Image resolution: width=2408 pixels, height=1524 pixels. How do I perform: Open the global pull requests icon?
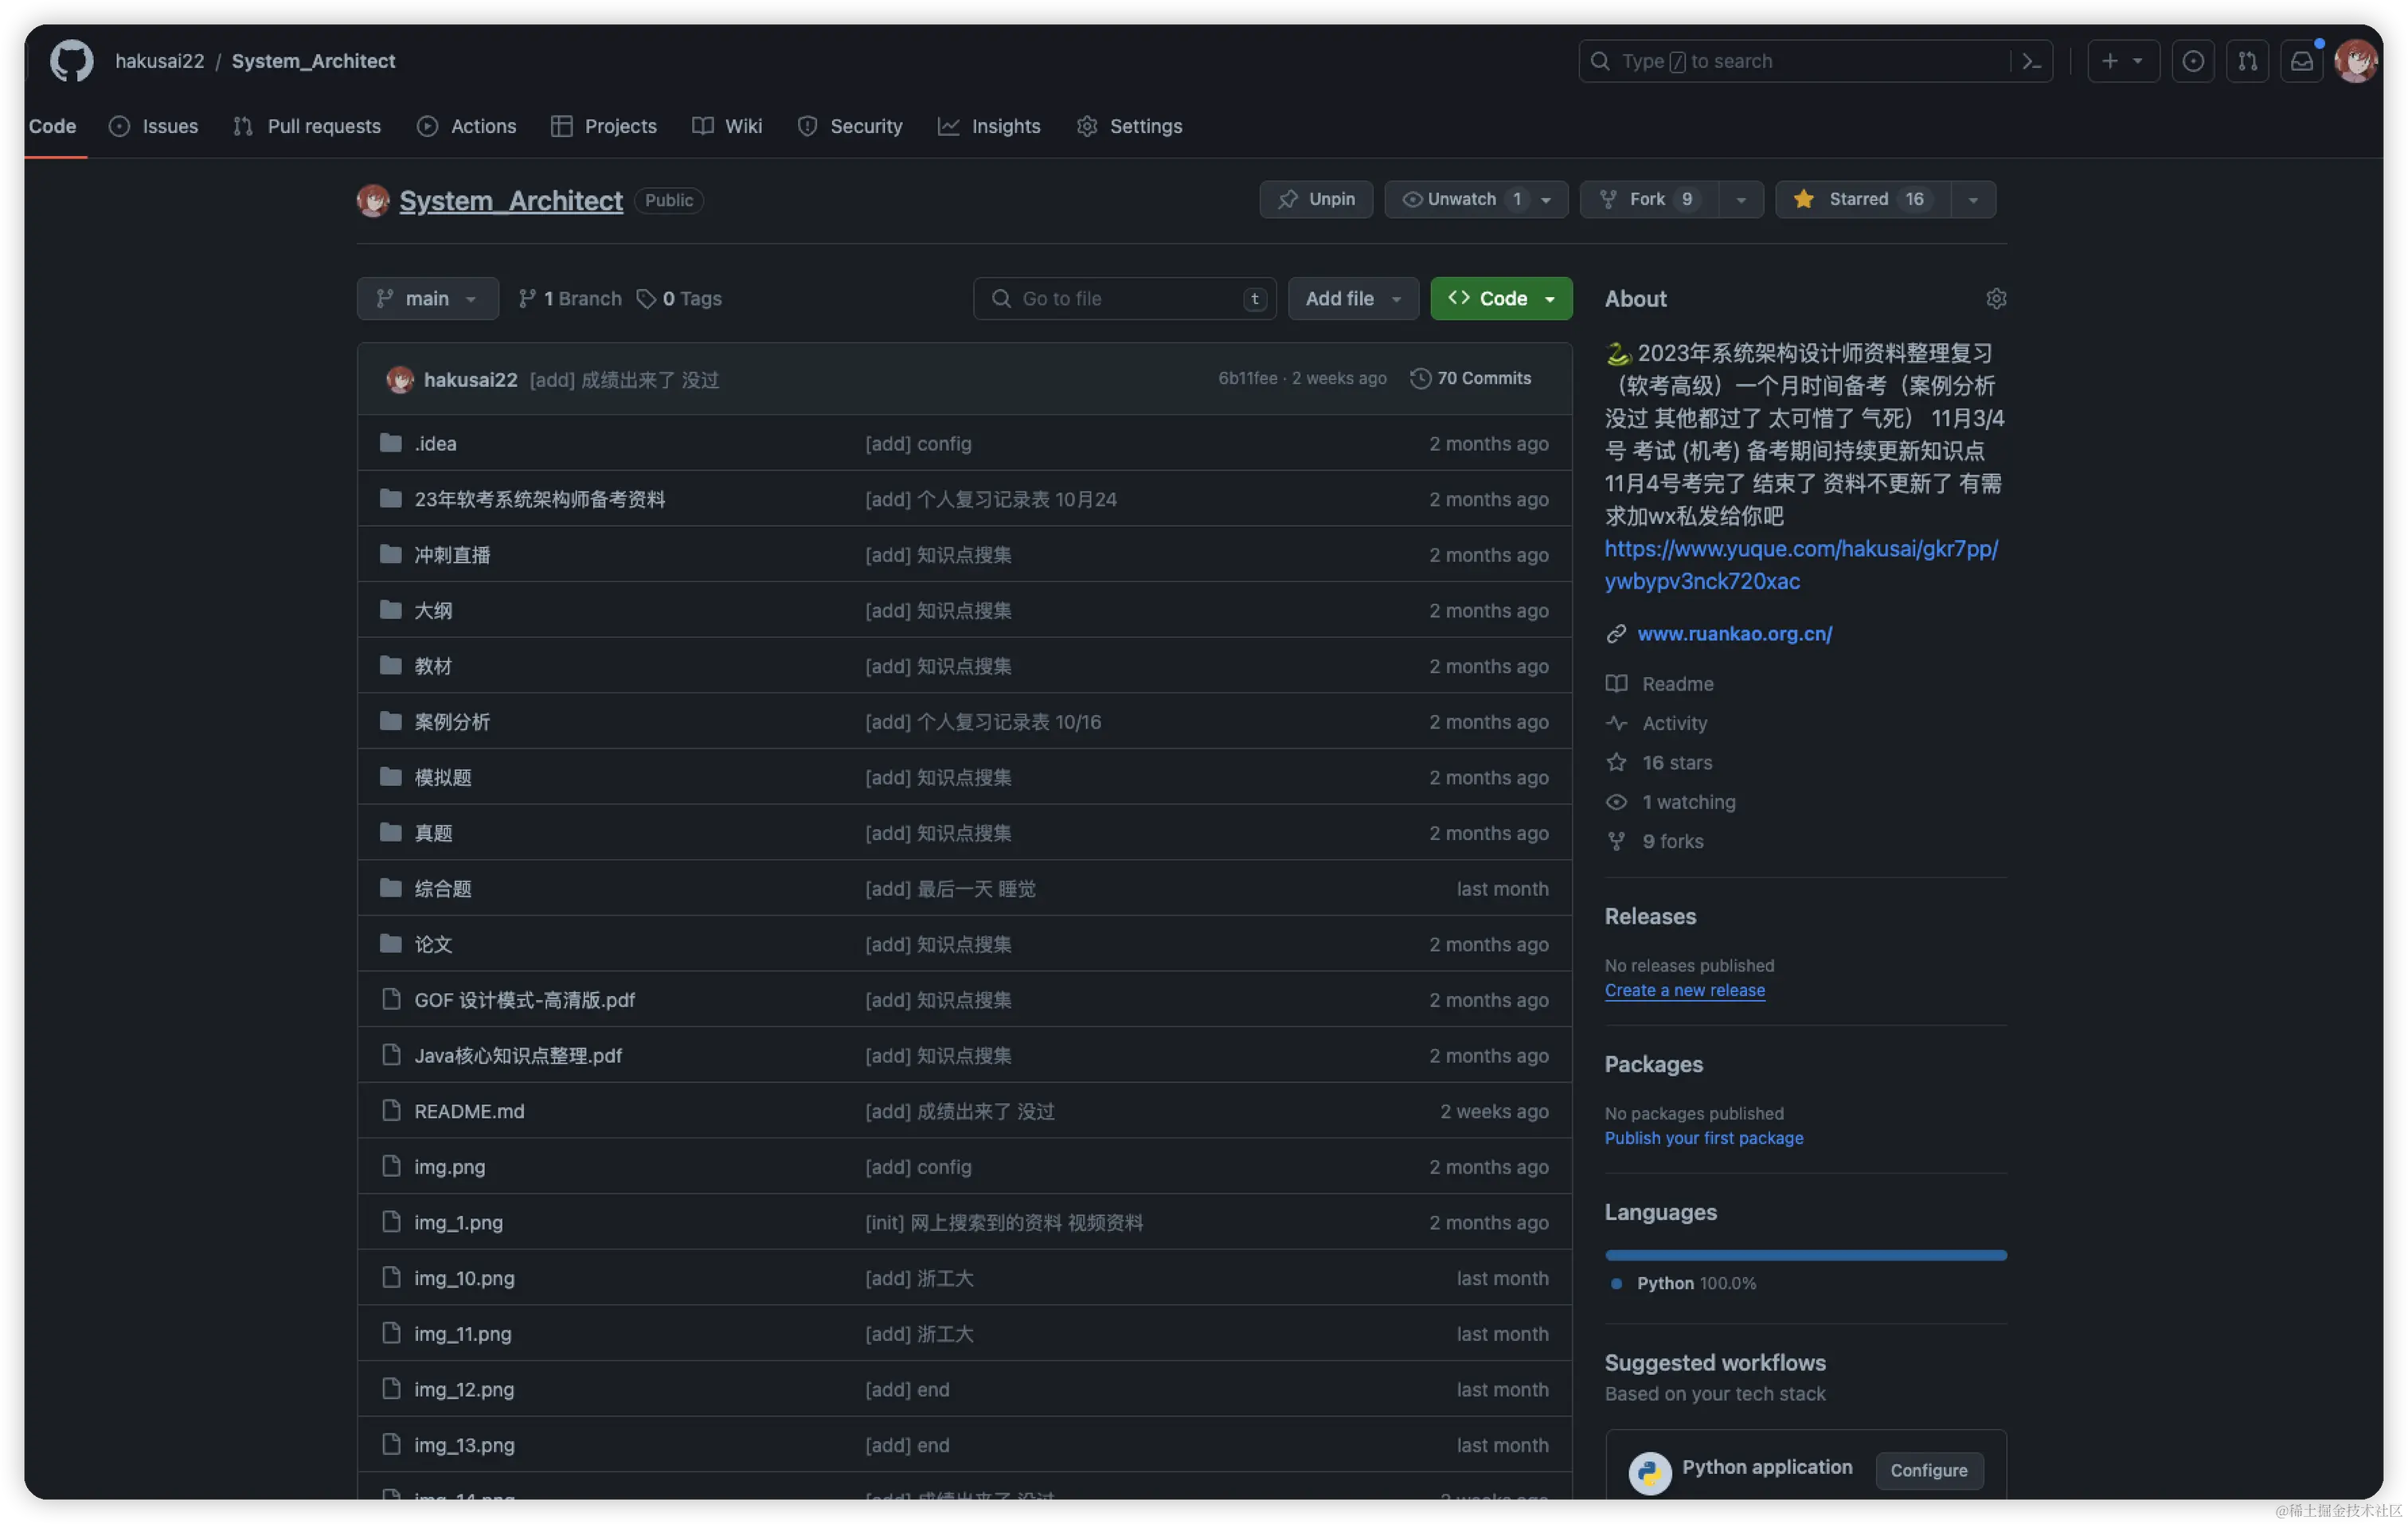tap(2247, 61)
